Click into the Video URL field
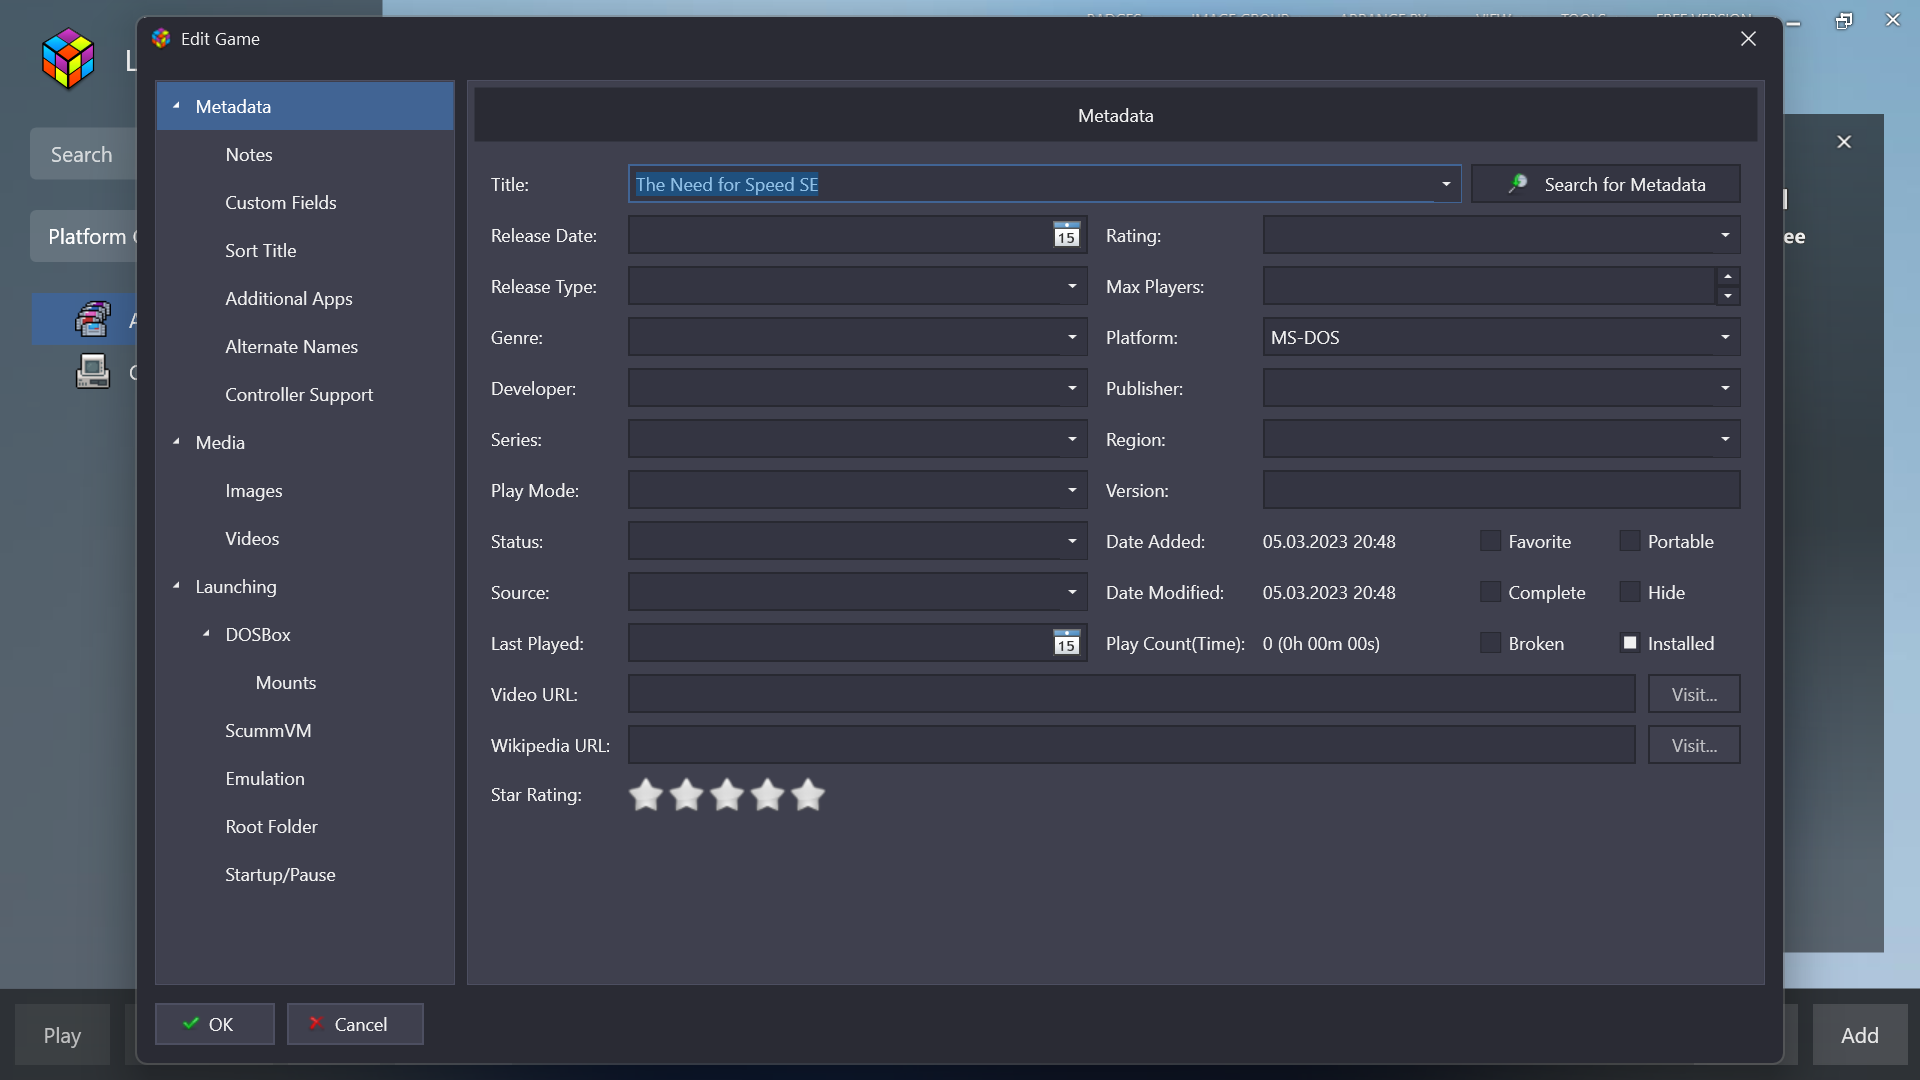 1130,695
